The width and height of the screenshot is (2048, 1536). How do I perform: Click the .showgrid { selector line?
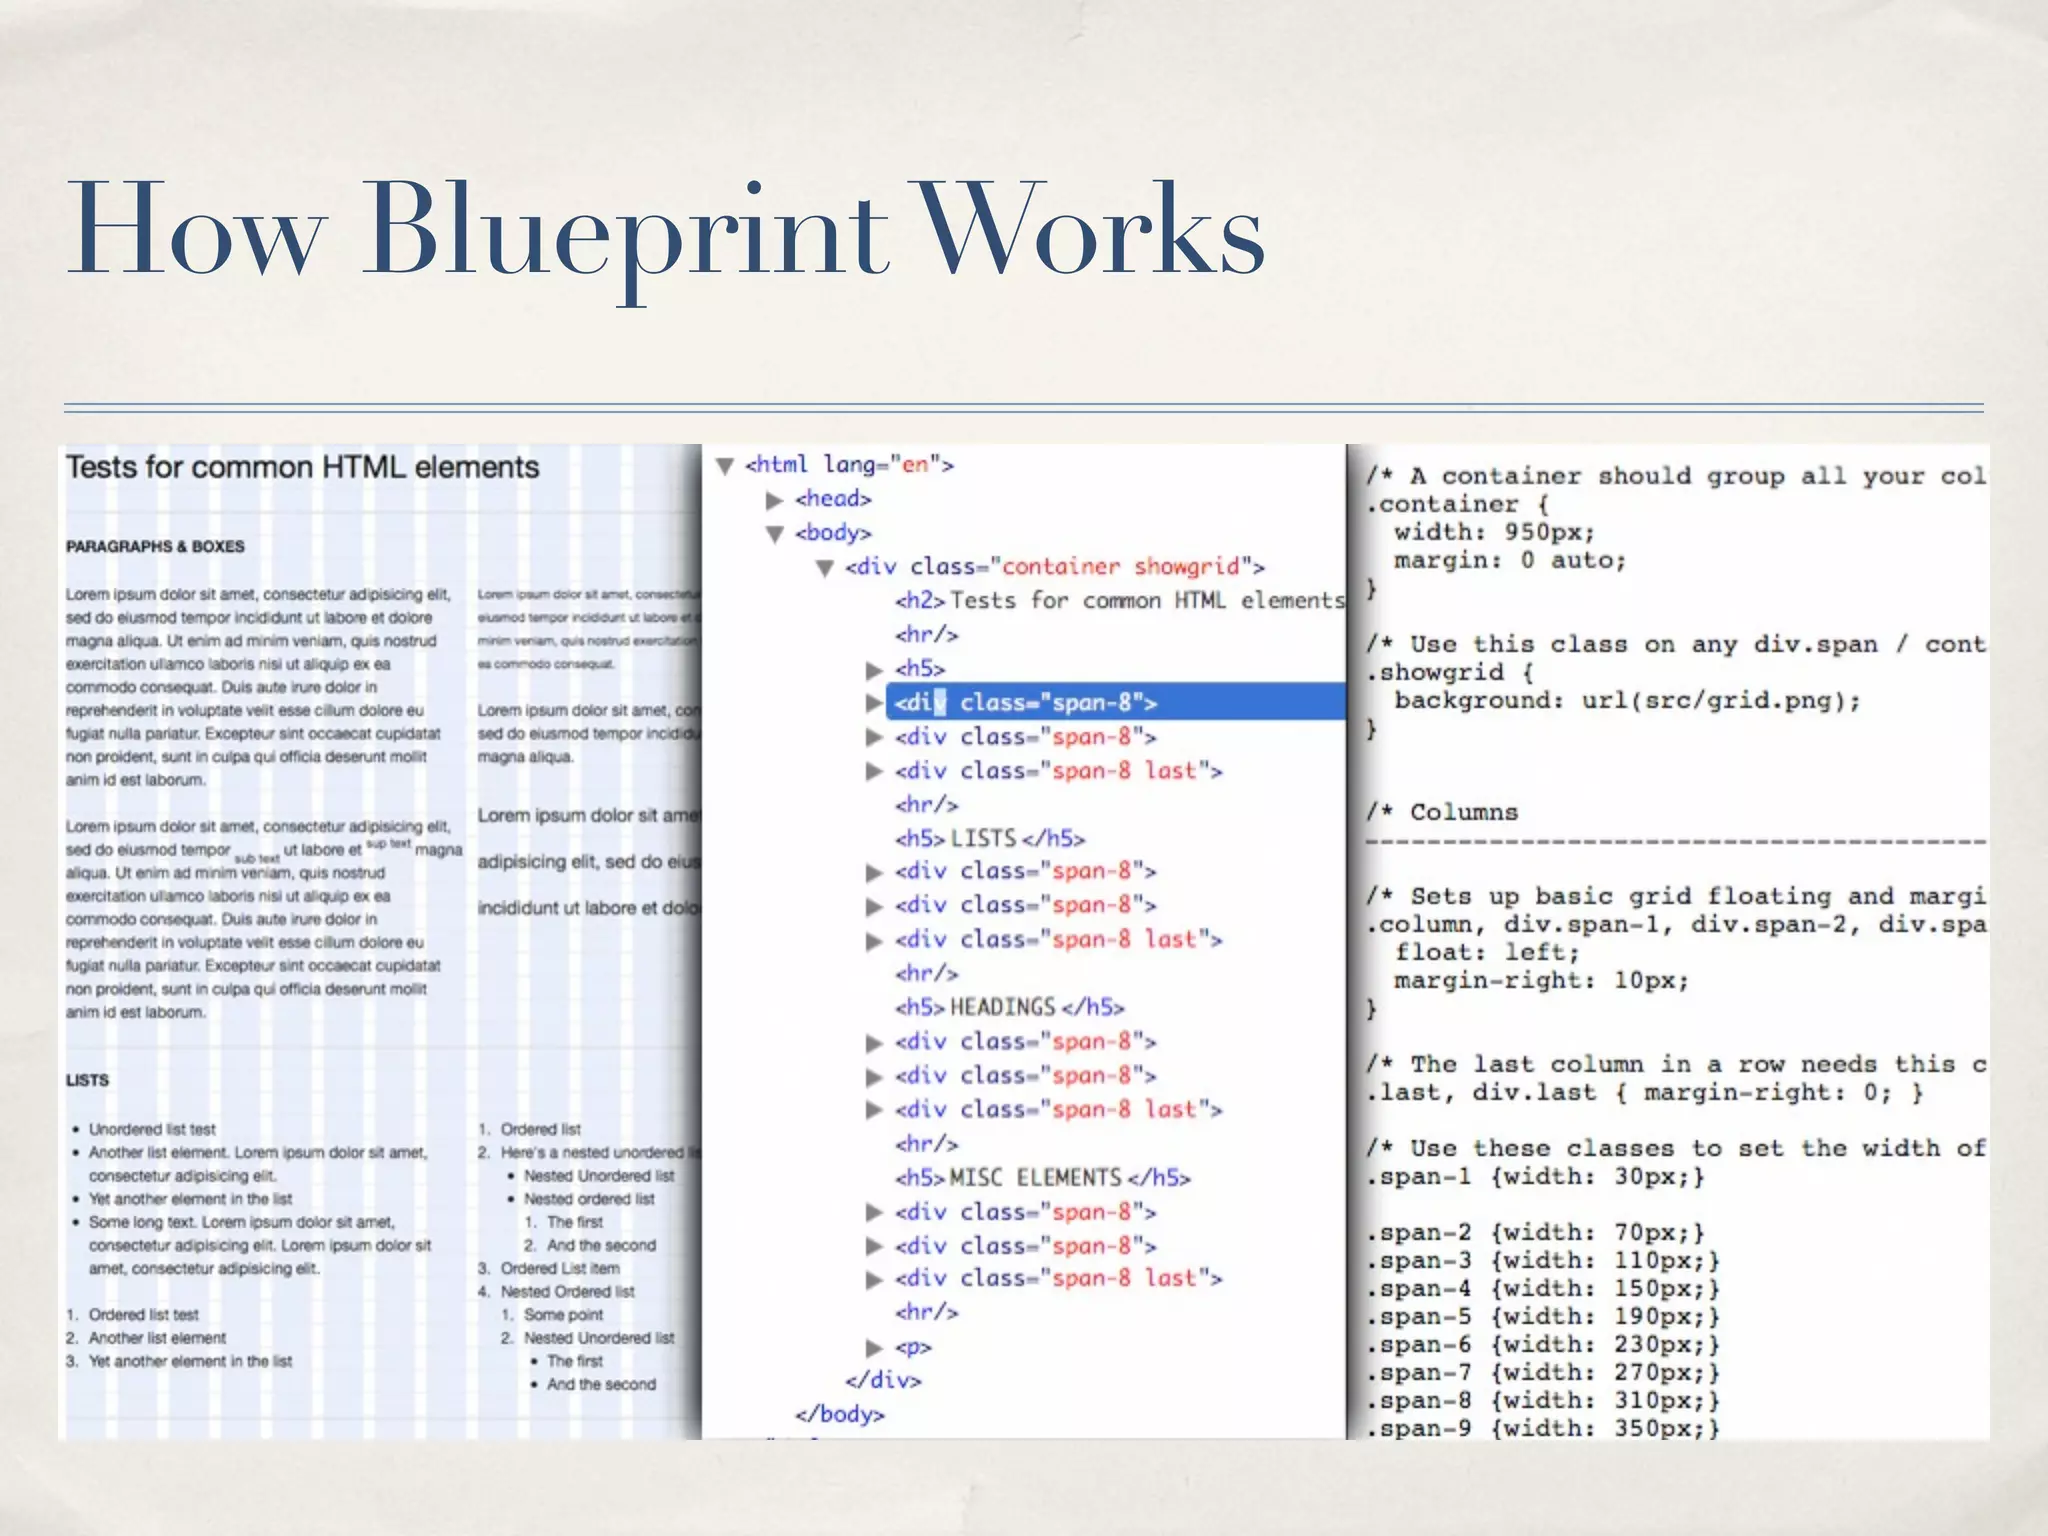point(1450,672)
